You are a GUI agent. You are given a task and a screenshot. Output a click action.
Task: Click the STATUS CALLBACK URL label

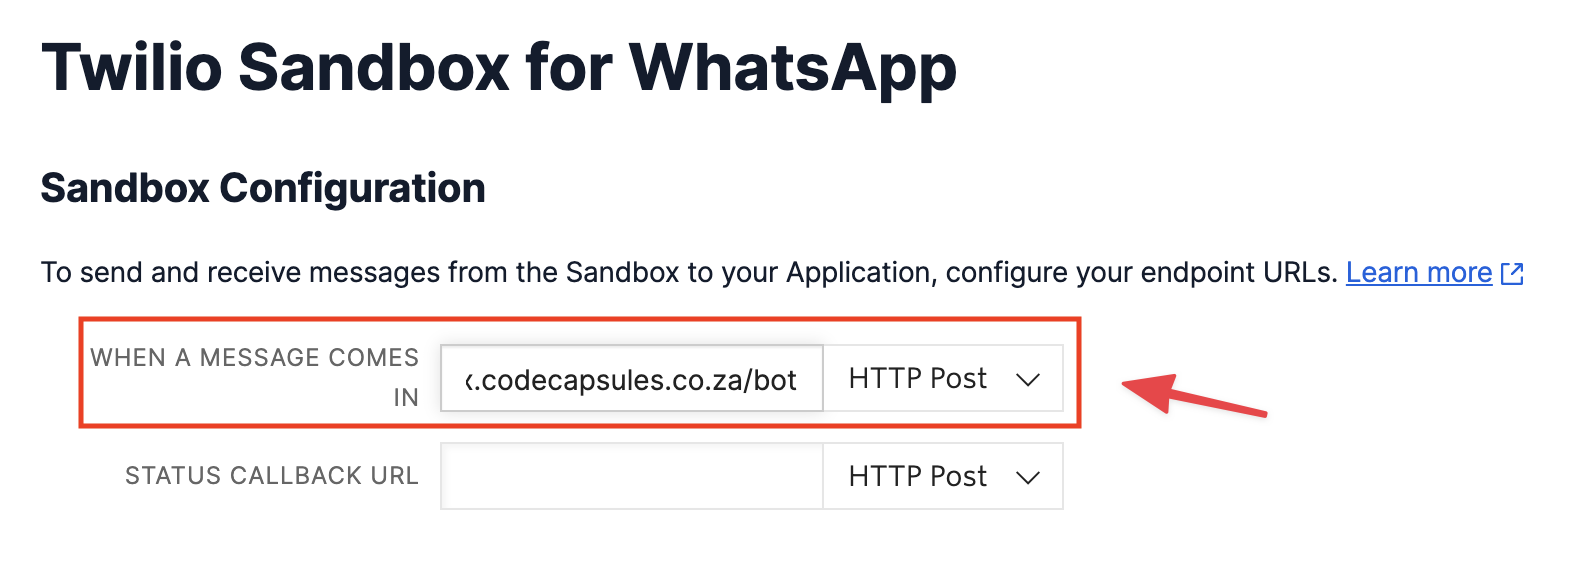271,476
